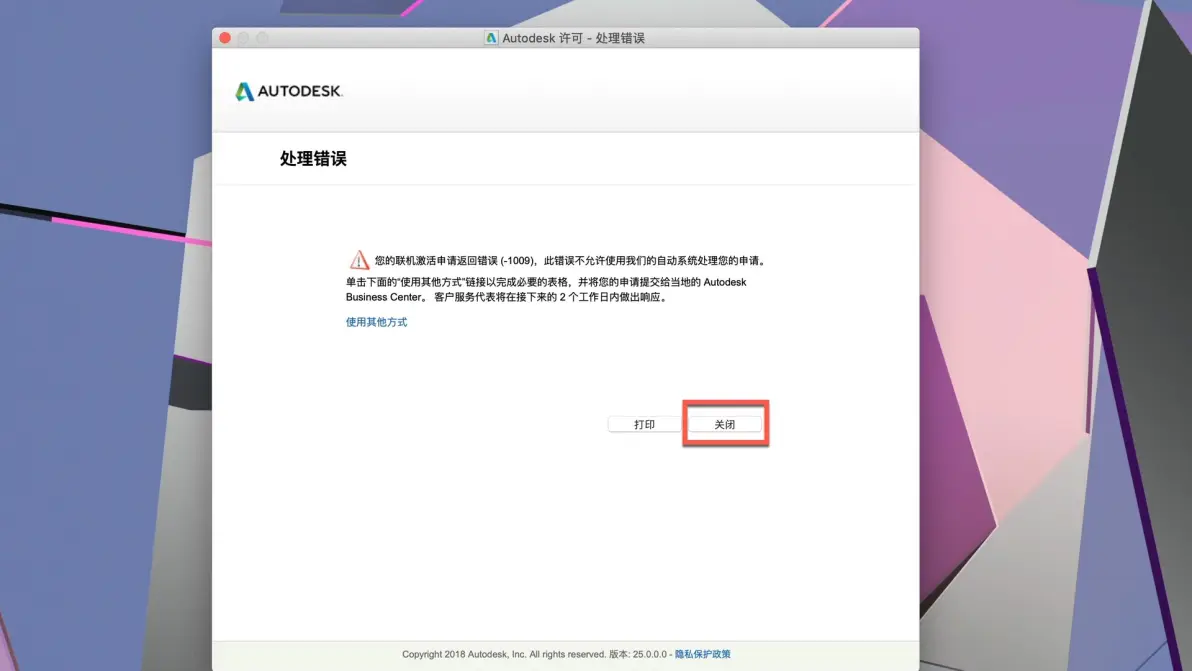Viewport: 1192px width, 671px height.
Task: Click the Autodesk logo in the header
Action: (x=289, y=91)
